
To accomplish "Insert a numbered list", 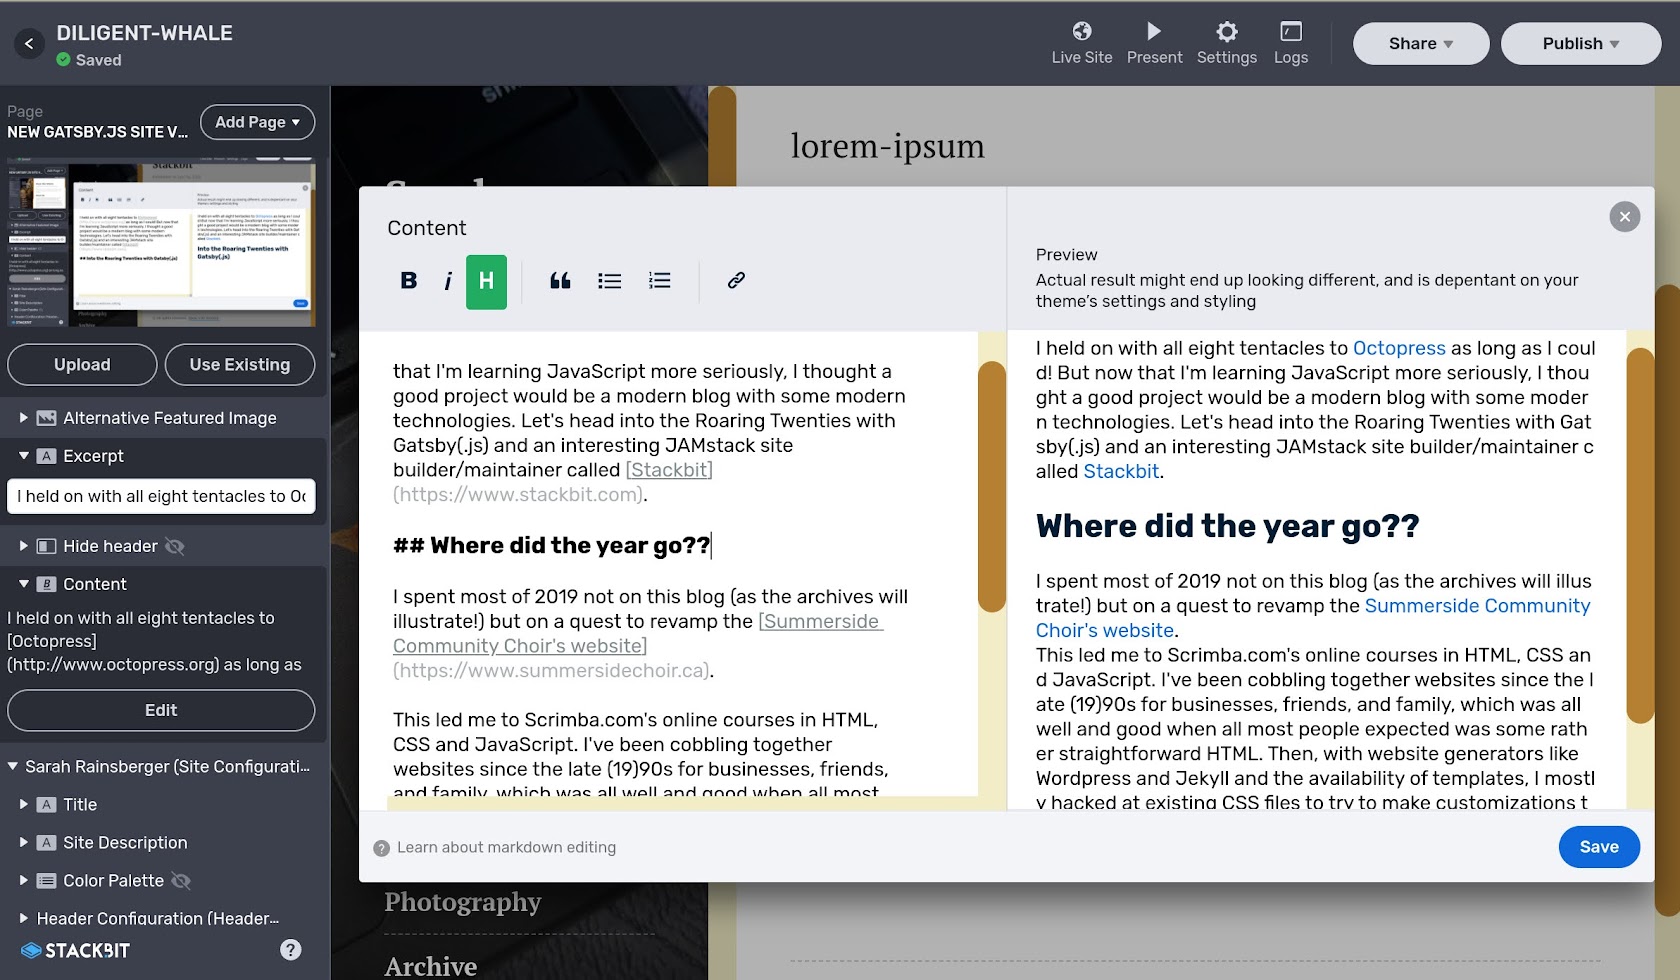I will (659, 281).
